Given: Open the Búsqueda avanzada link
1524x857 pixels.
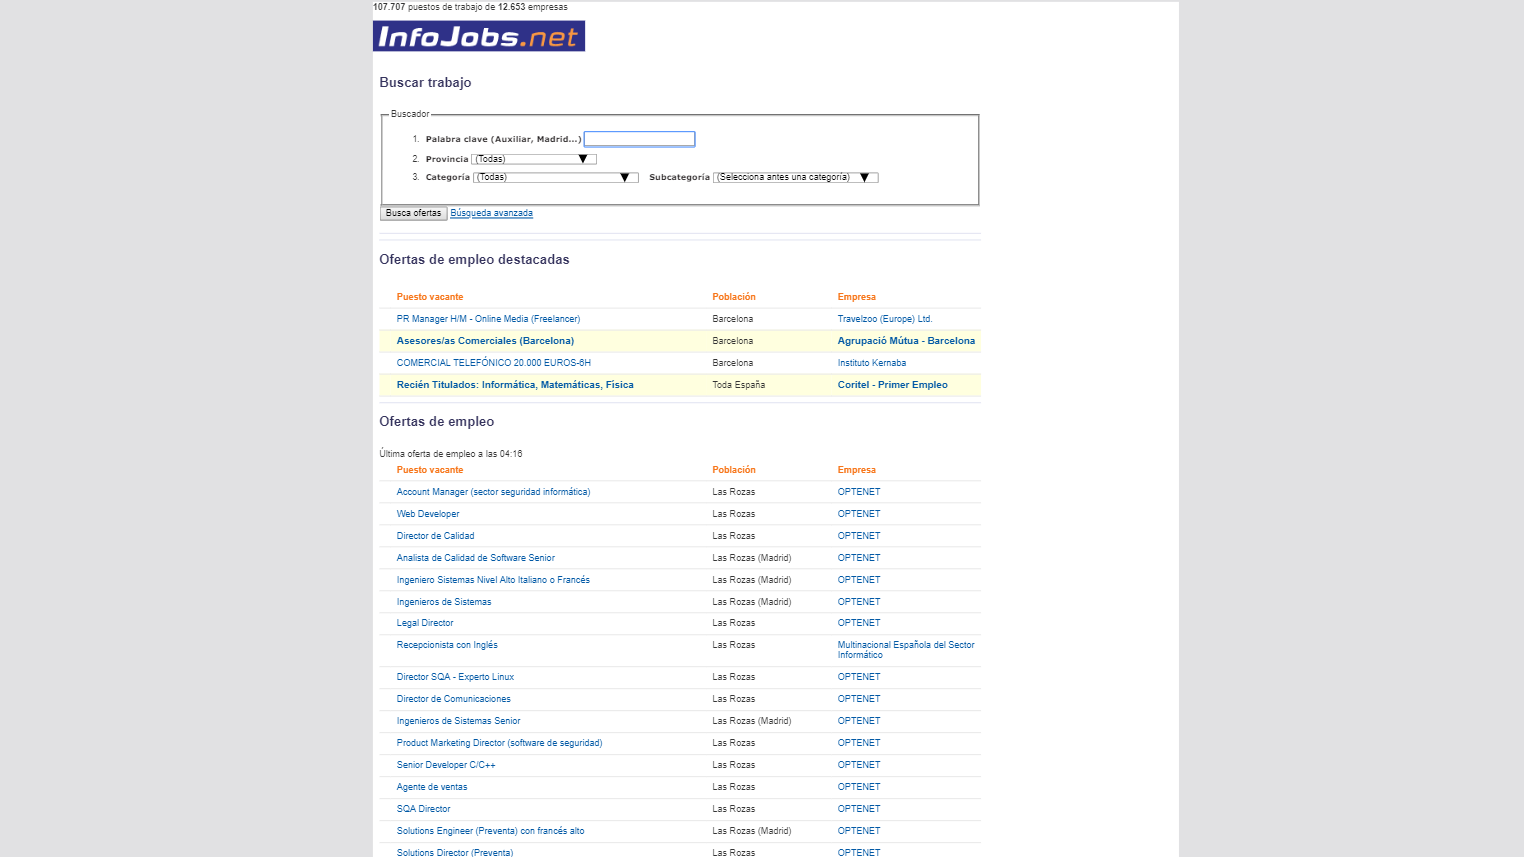Looking at the screenshot, I should [x=491, y=213].
